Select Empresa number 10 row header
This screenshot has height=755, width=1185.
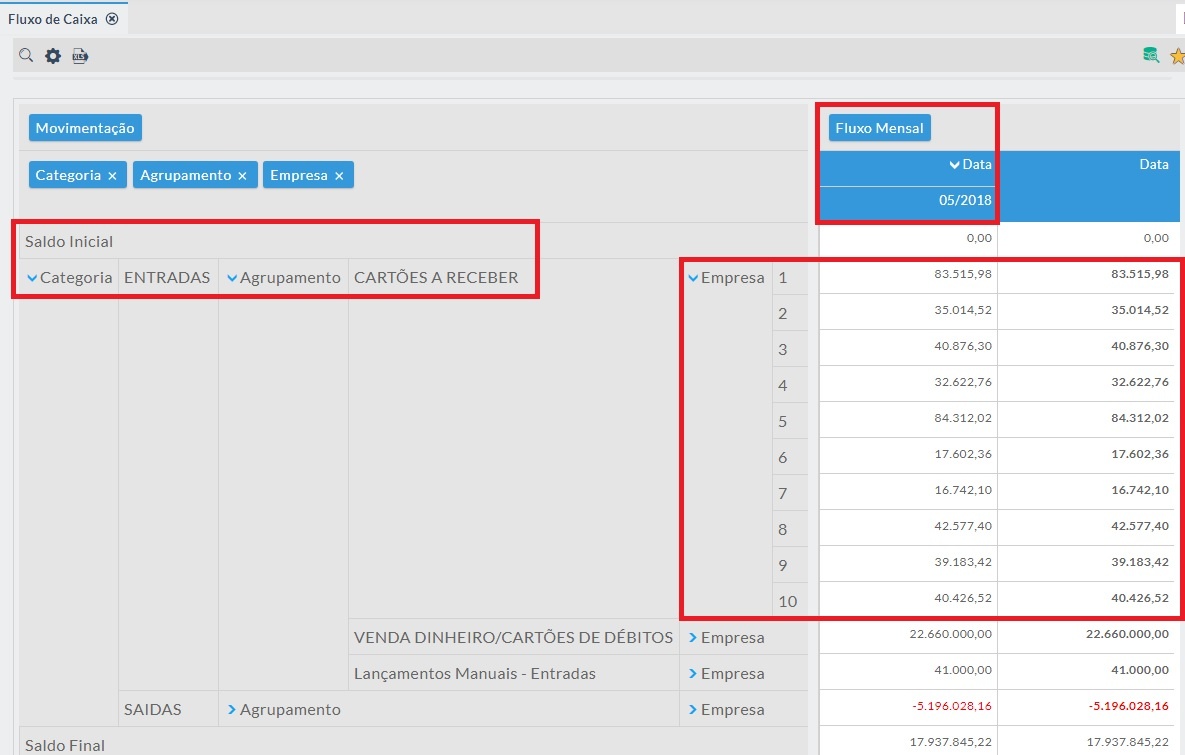[788, 602]
